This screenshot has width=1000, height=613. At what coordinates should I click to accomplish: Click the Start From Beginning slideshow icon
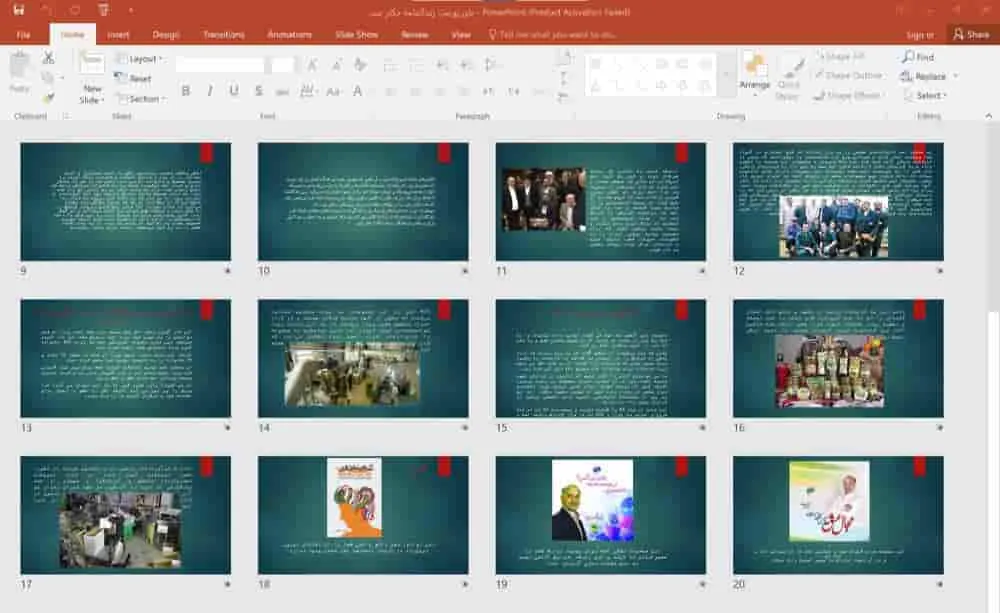coord(104,10)
